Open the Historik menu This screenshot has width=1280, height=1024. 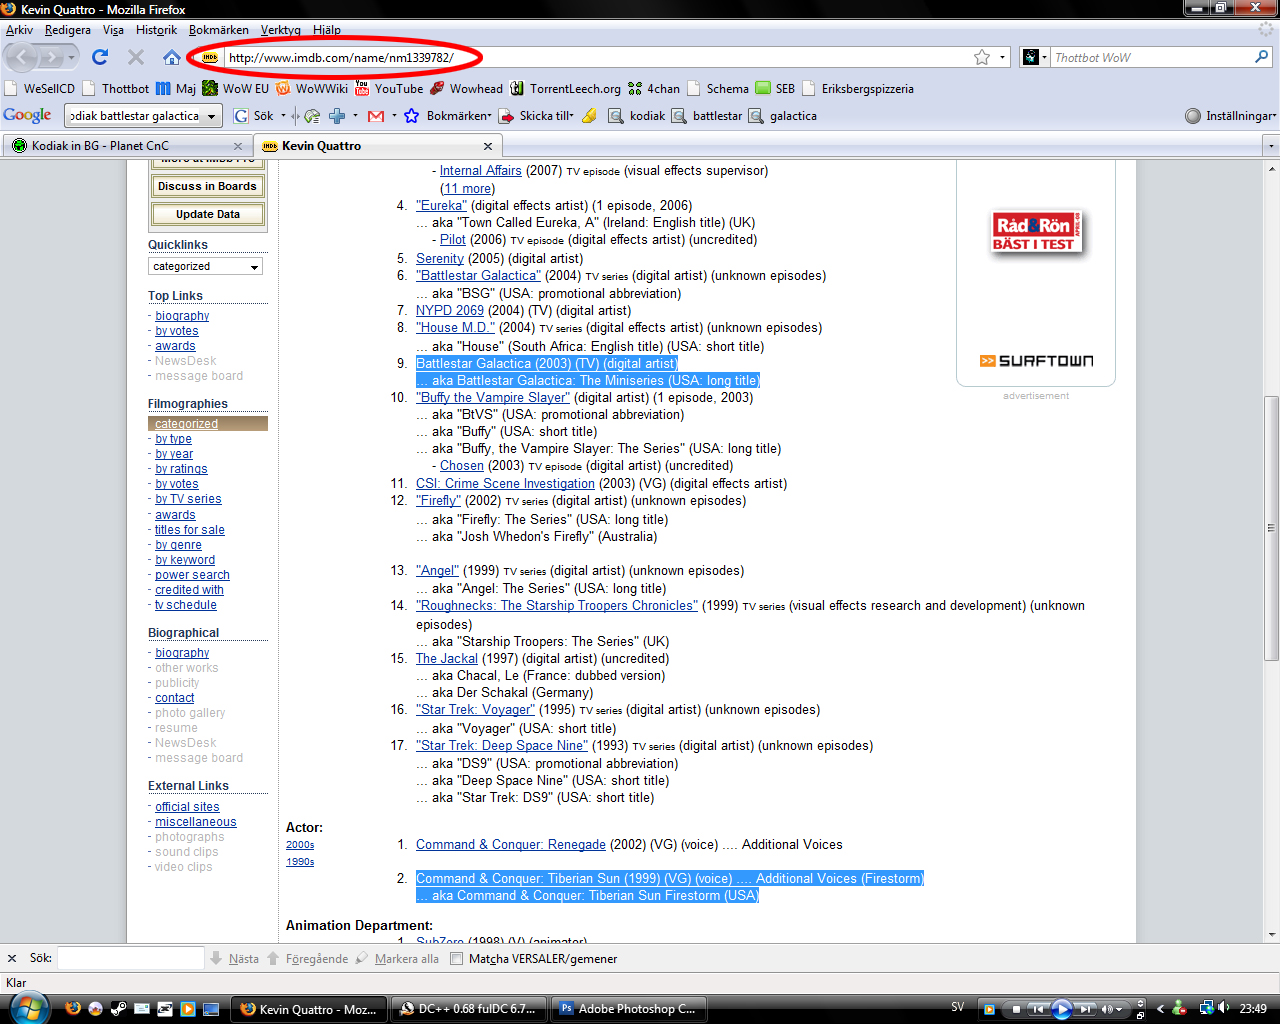point(156,30)
